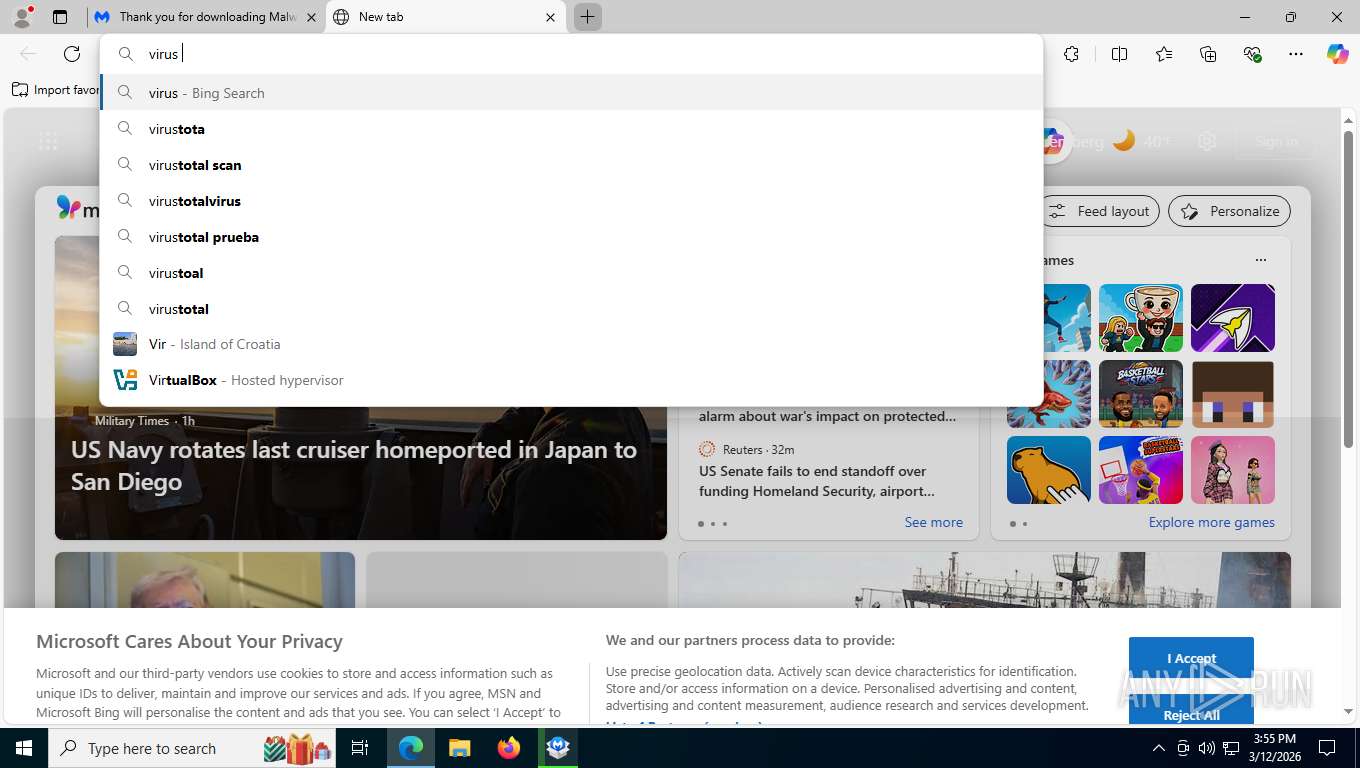Open the app launcher grid icon
Screen dimensions: 1360x768
pyautogui.click(x=48, y=141)
